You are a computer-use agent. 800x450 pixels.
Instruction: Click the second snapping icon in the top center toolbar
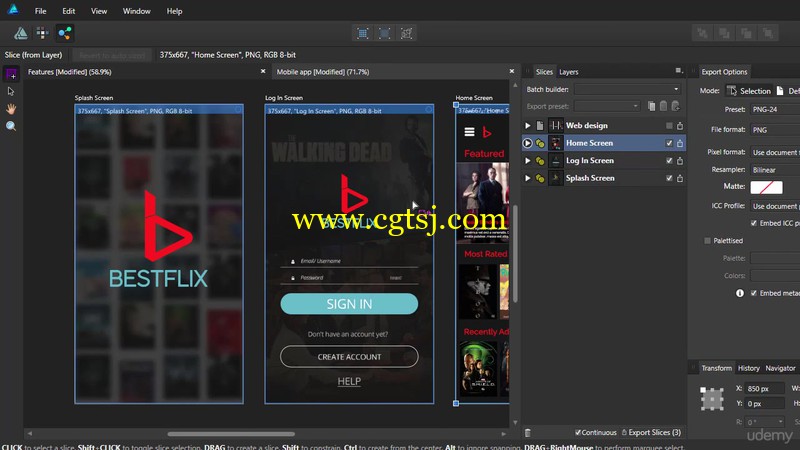384,33
